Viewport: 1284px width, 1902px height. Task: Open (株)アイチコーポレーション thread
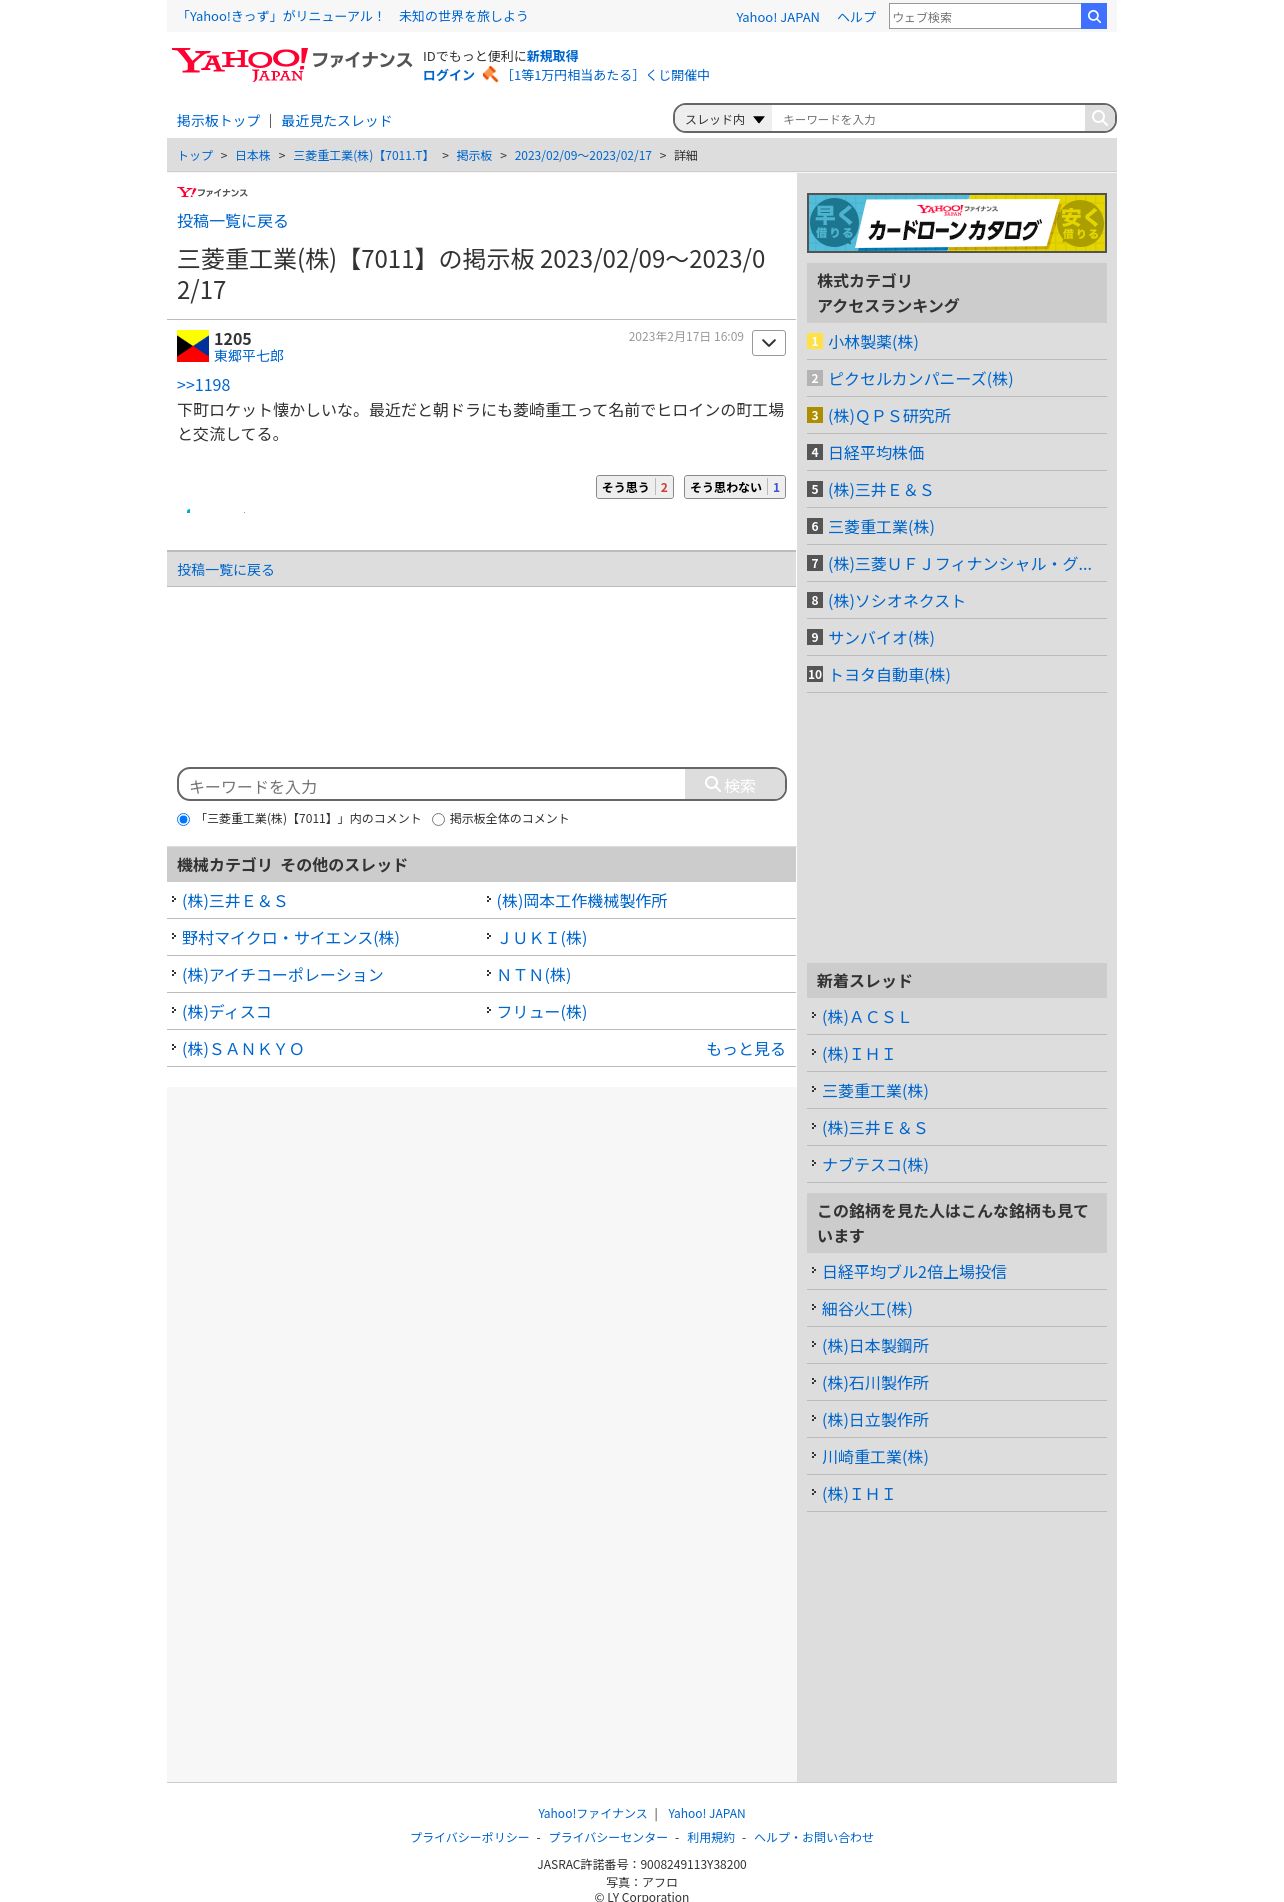pyautogui.click(x=283, y=975)
